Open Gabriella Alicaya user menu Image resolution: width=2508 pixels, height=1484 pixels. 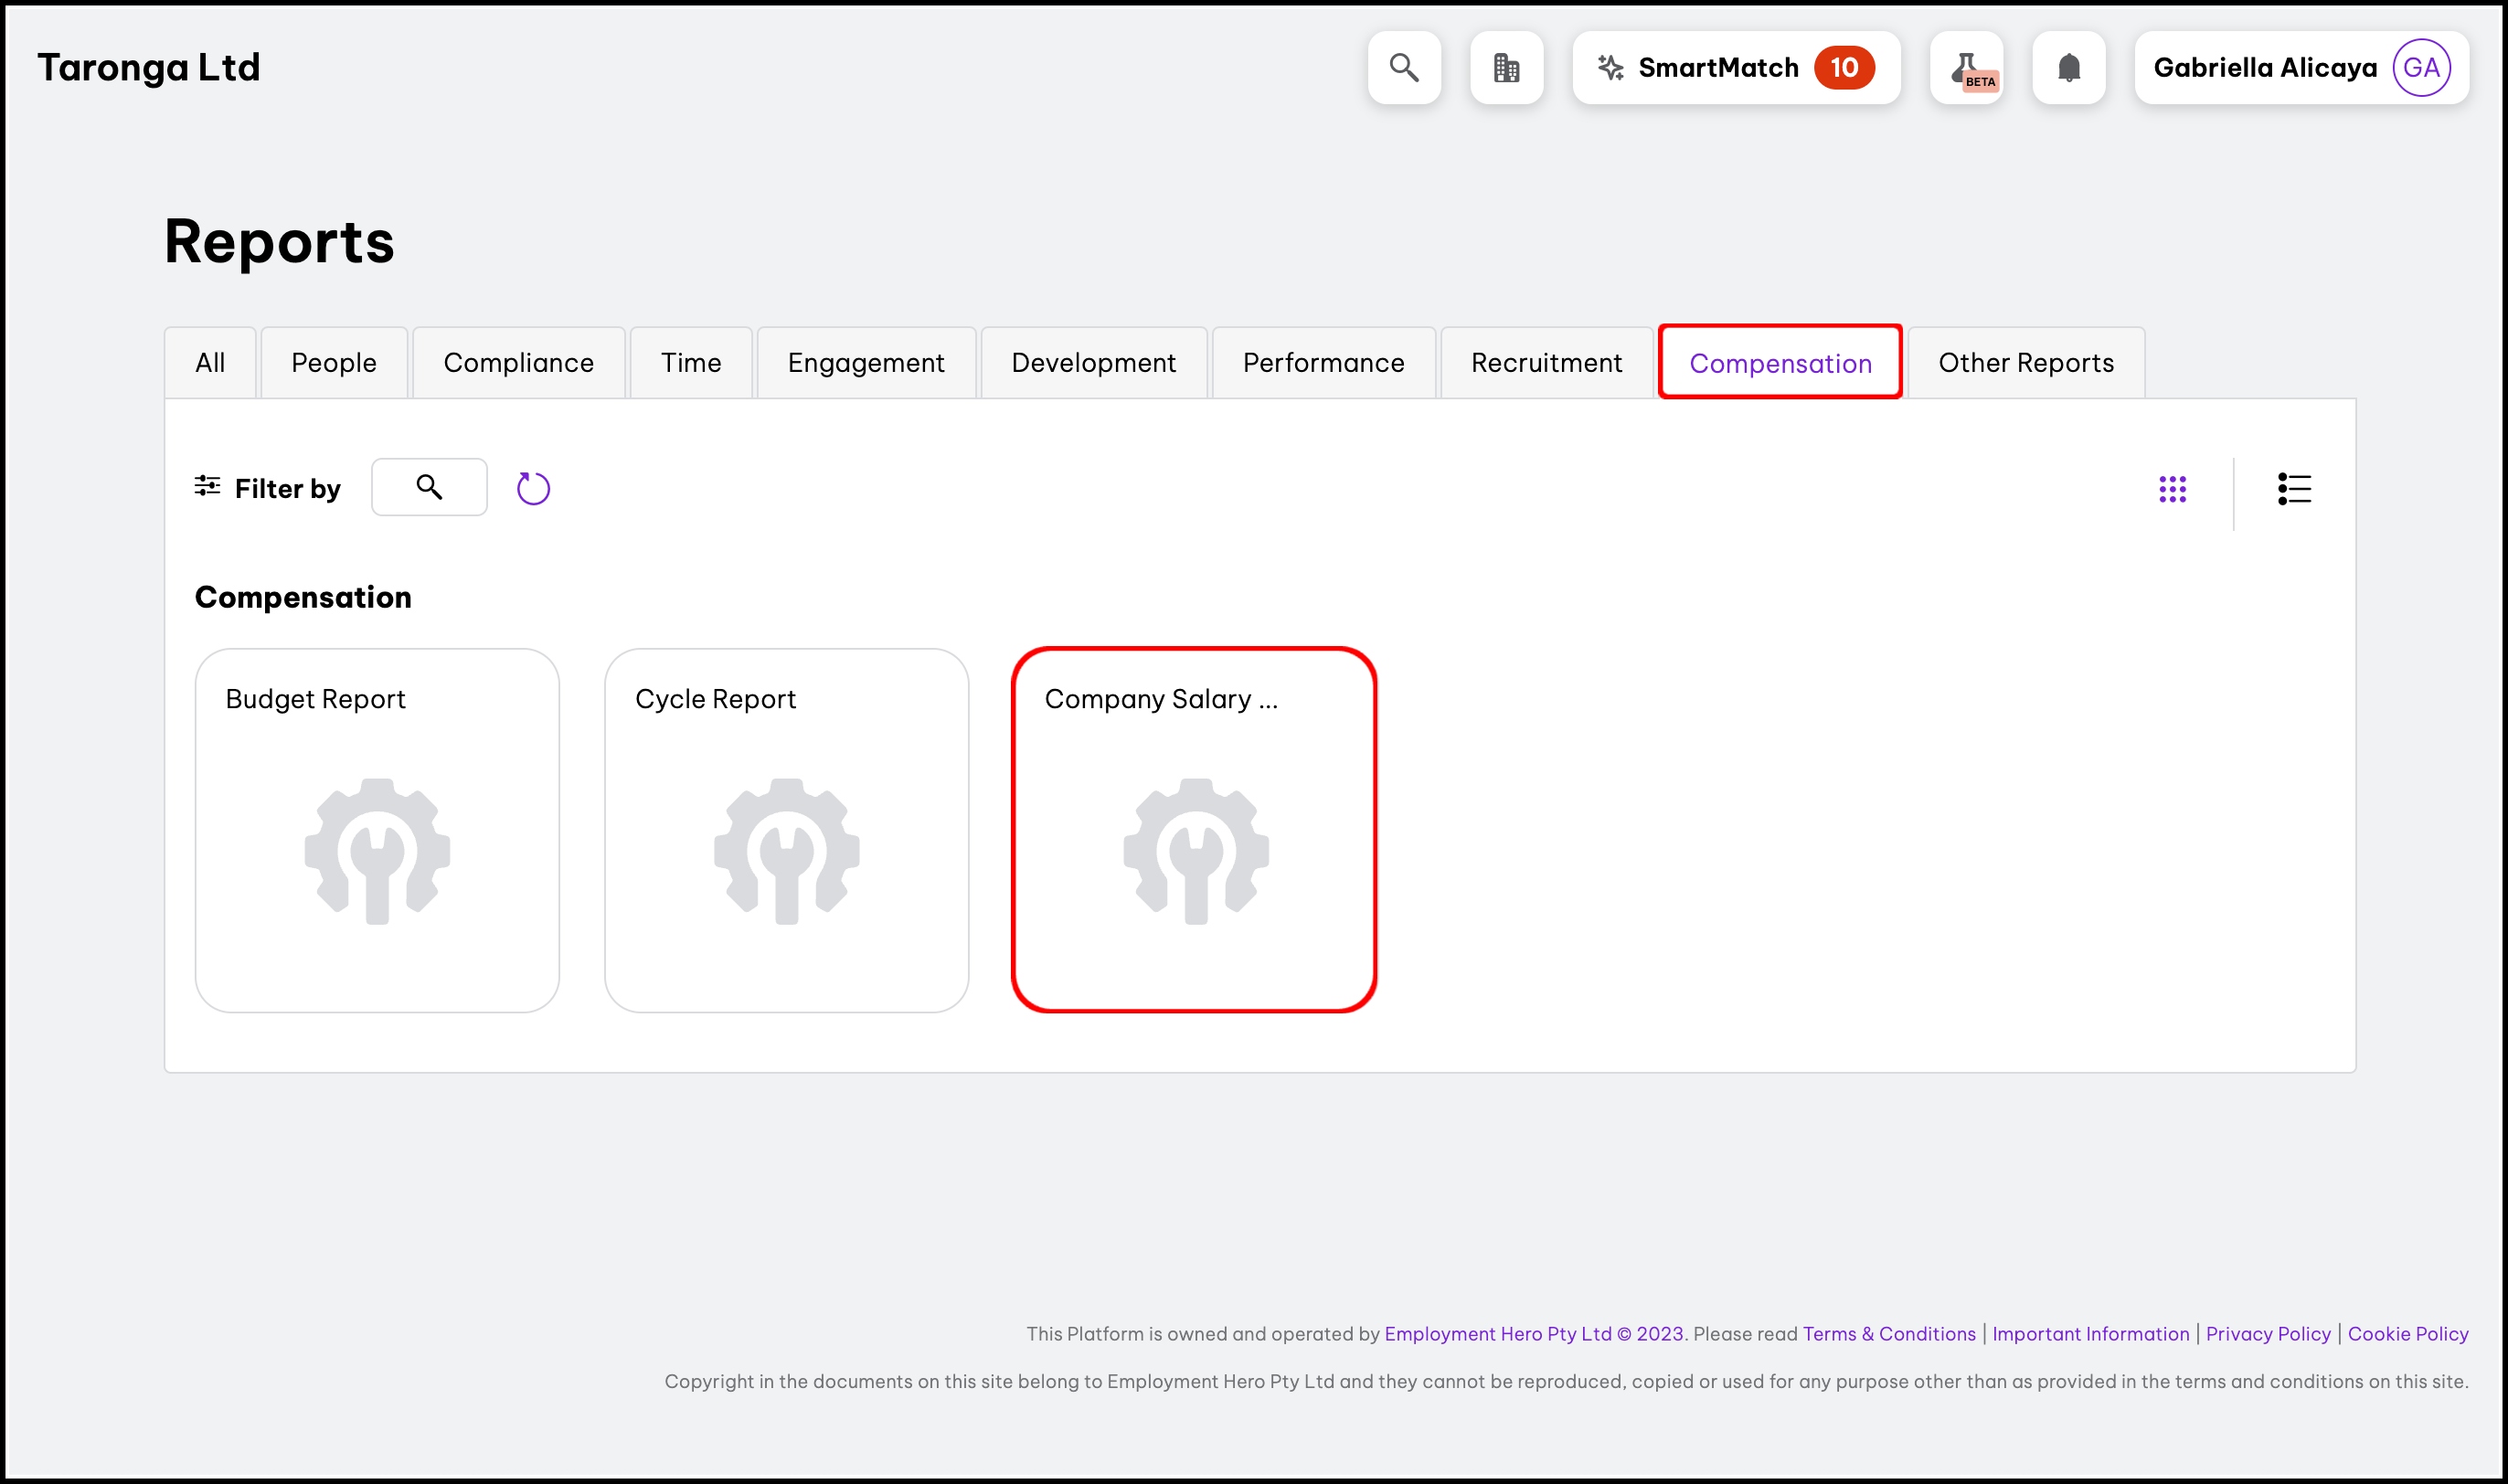pyautogui.click(x=2264, y=68)
